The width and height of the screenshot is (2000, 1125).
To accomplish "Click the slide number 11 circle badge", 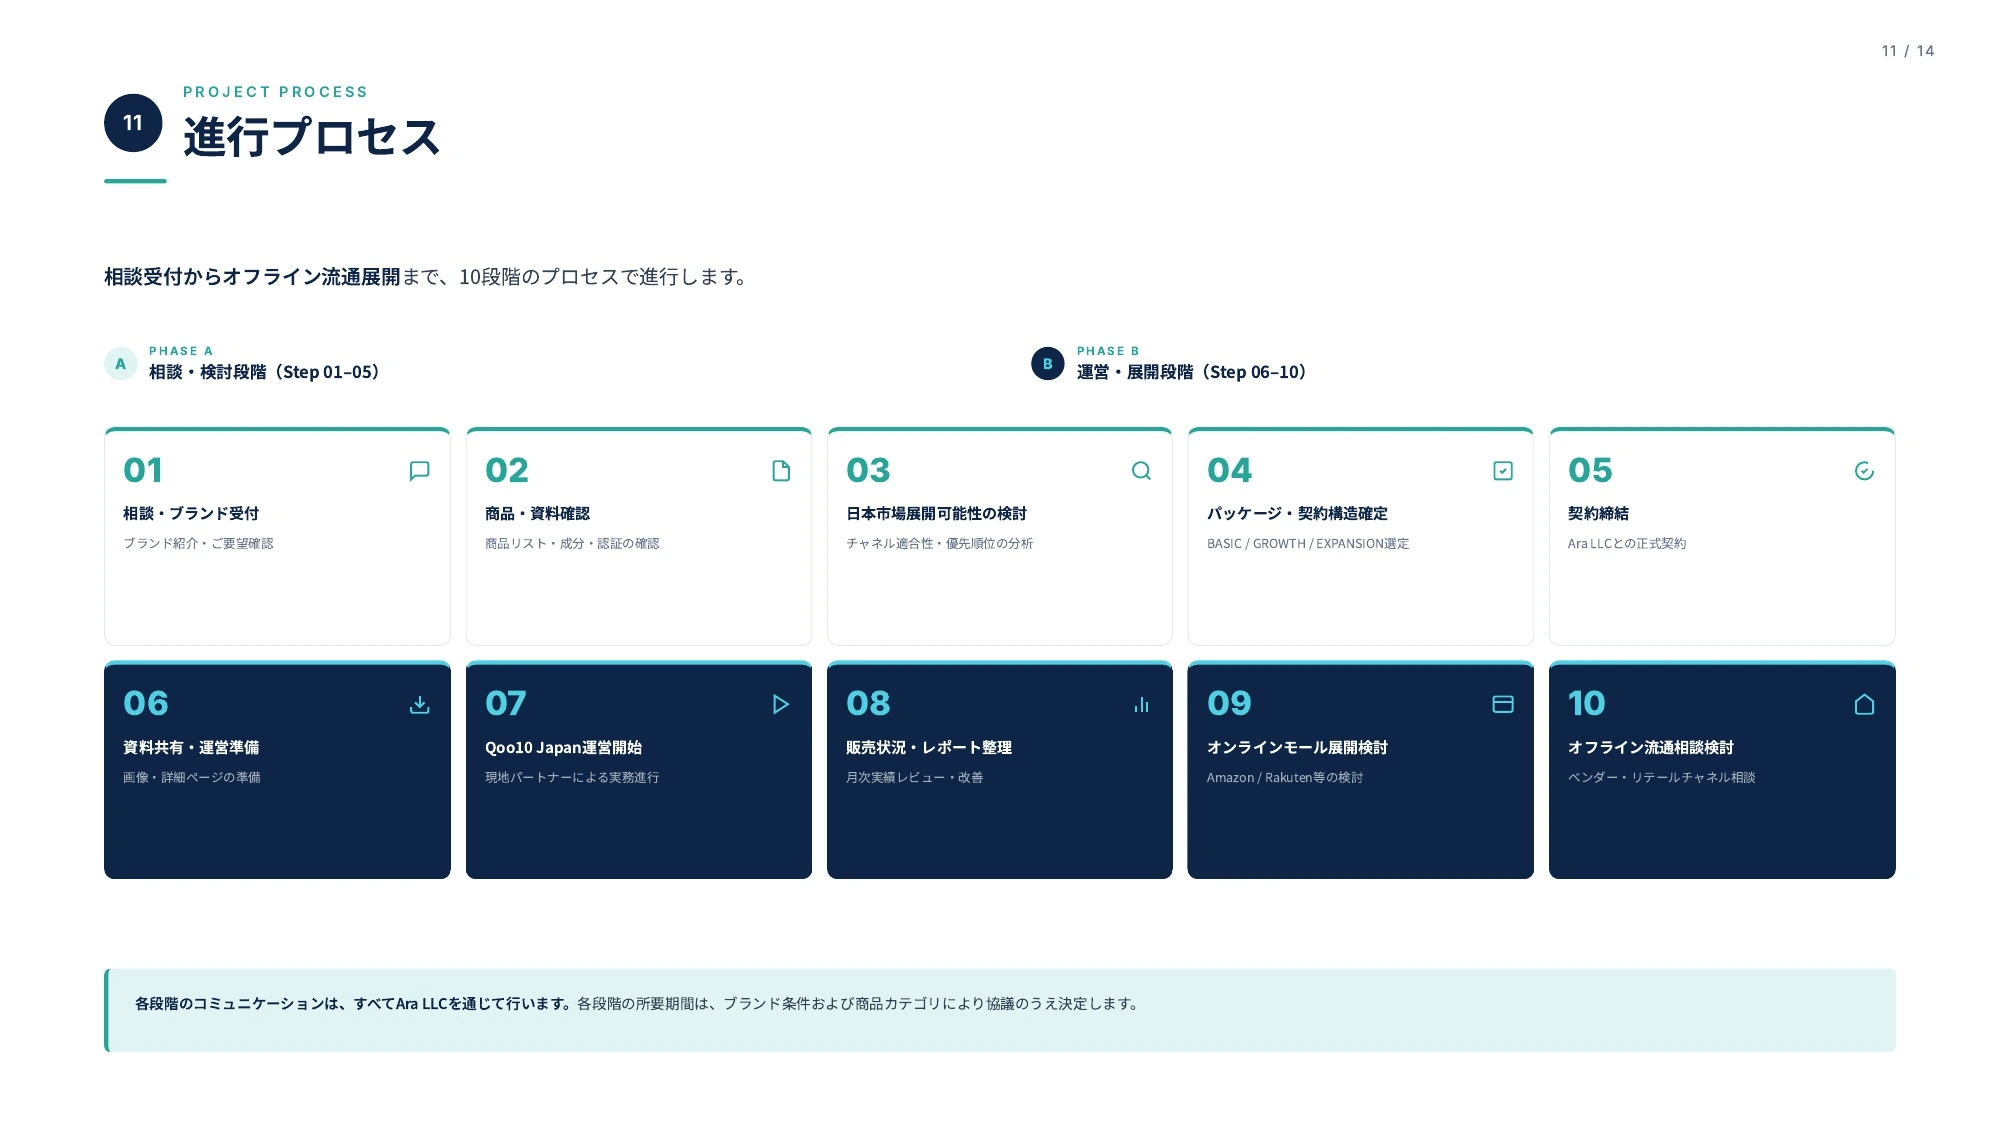I will (x=133, y=123).
